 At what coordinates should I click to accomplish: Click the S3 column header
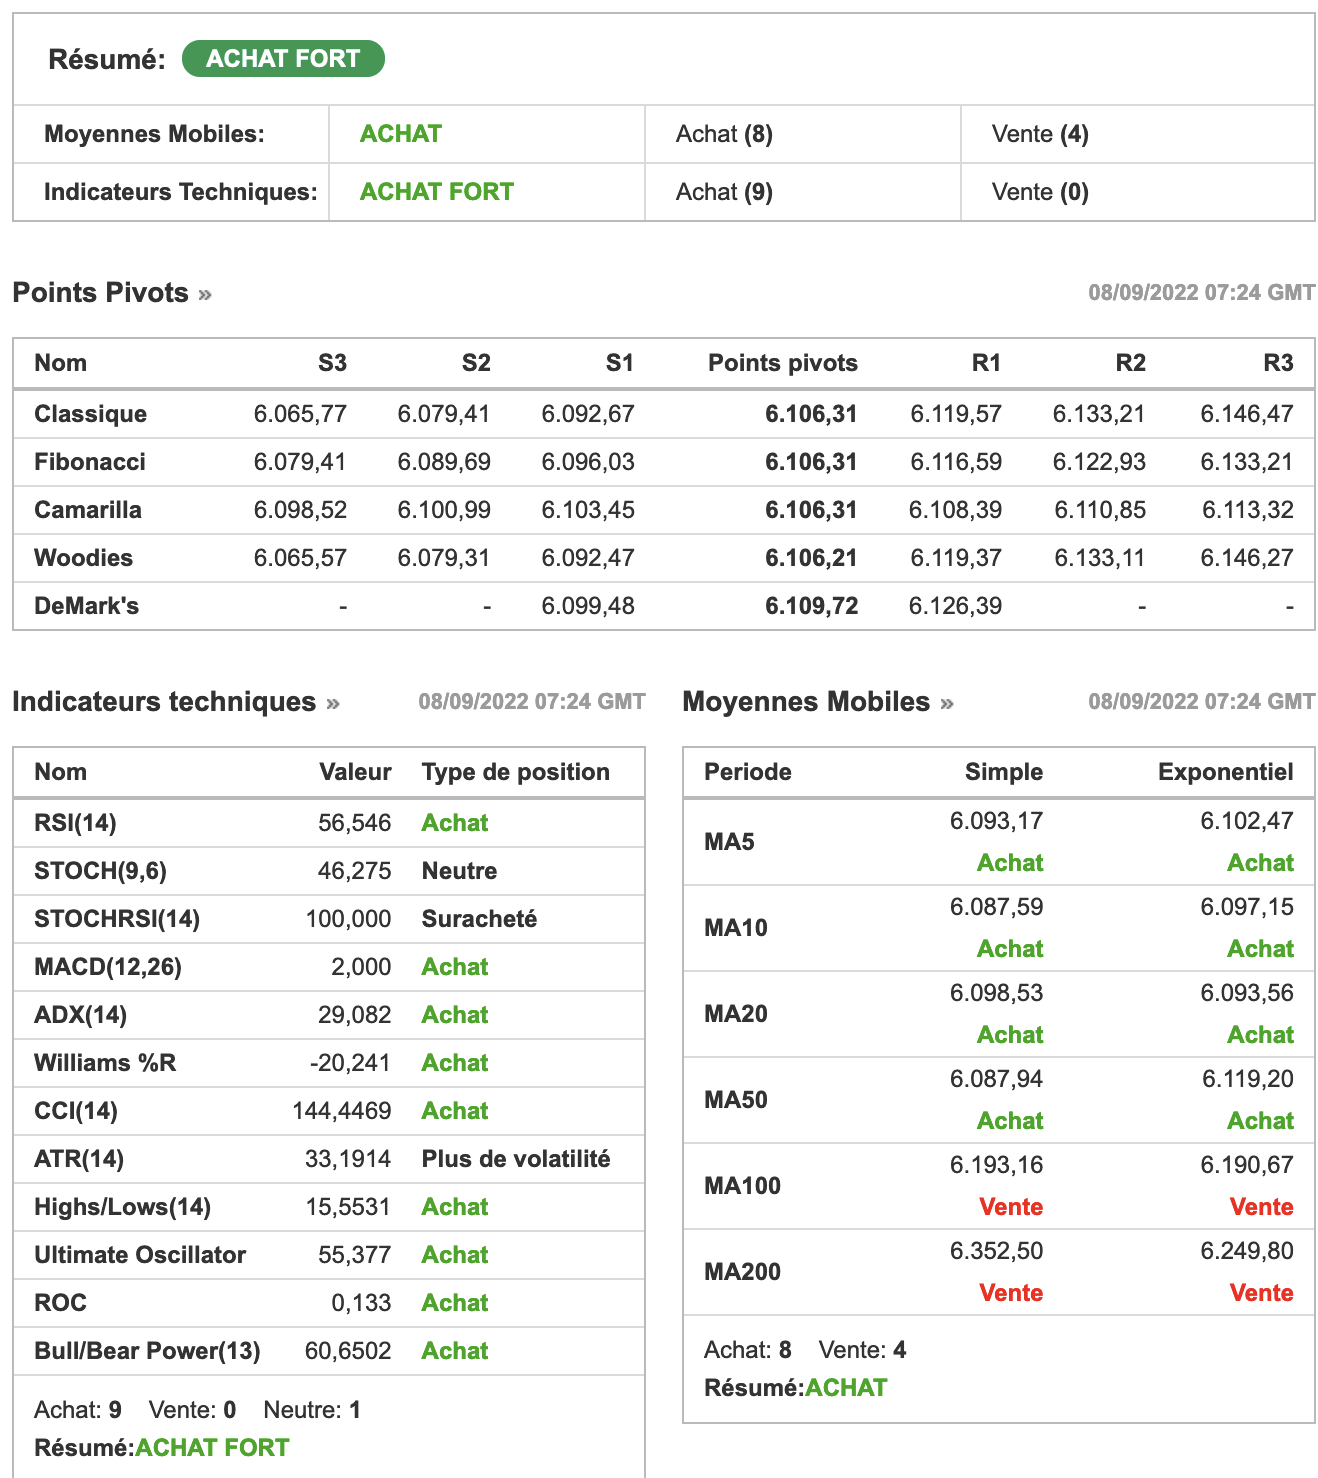(332, 363)
